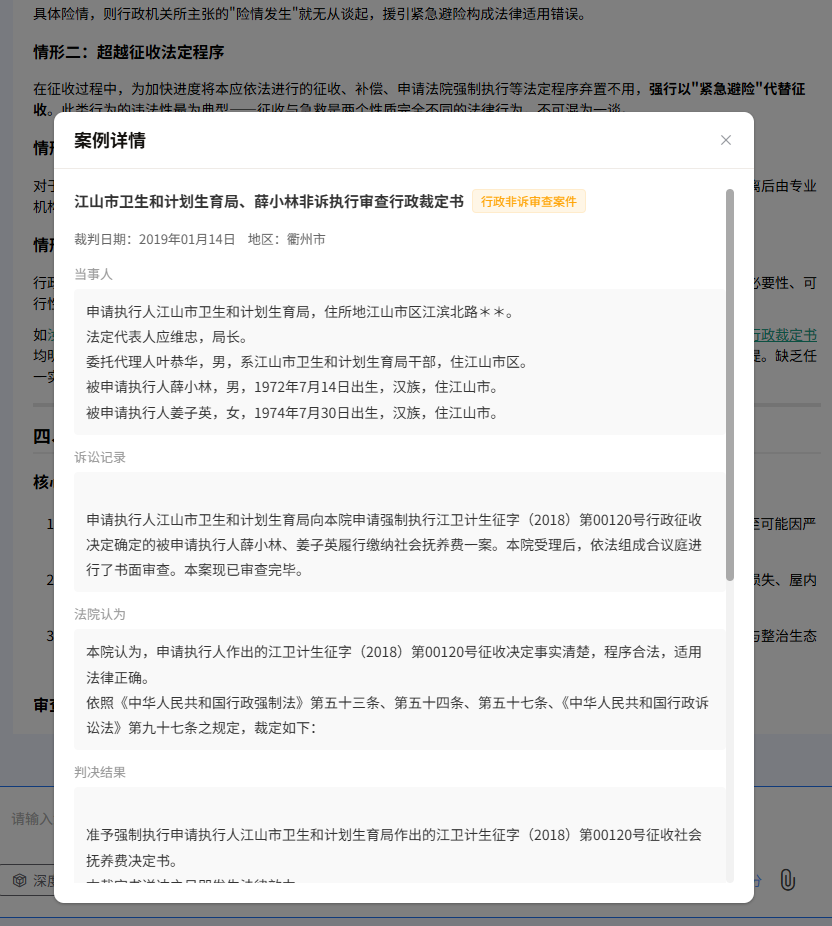Click the line 行了书面审查。本案现已审查完毕。
The width and height of the screenshot is (832, 926).
197,570
